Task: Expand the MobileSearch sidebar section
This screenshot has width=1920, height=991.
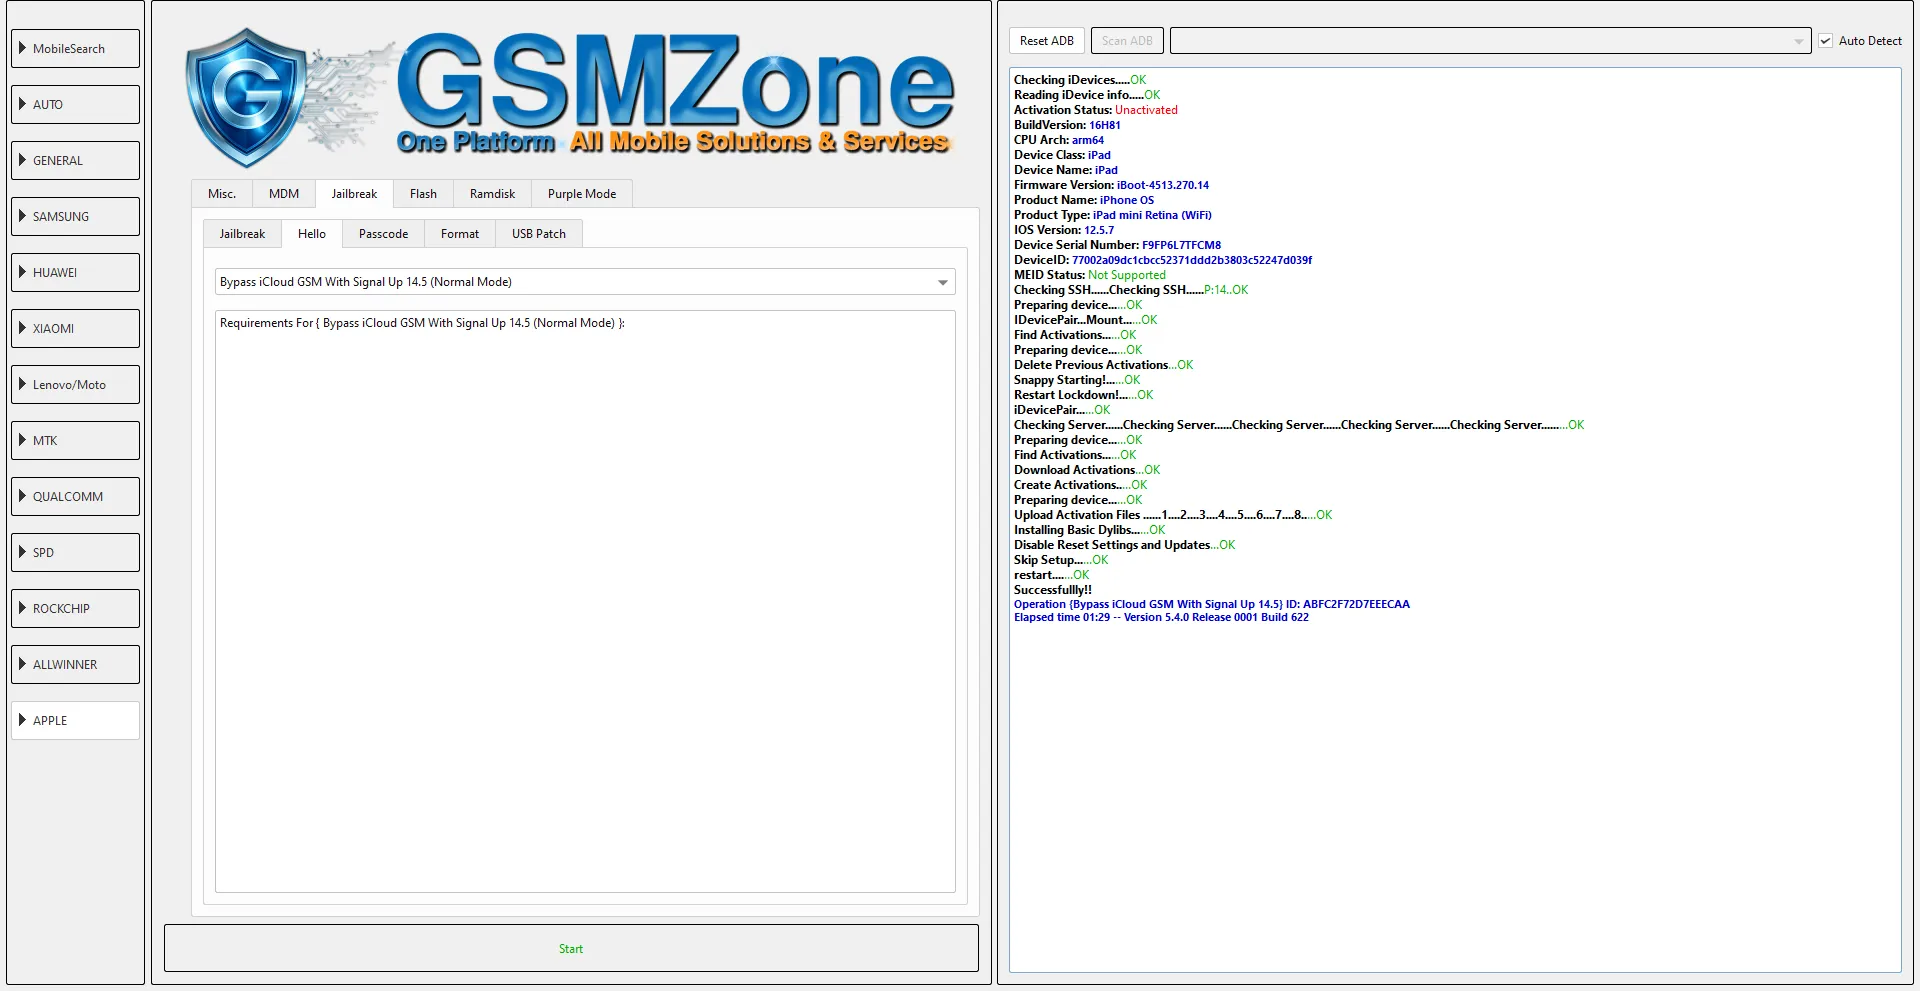Action: click(x=75, y=49)
